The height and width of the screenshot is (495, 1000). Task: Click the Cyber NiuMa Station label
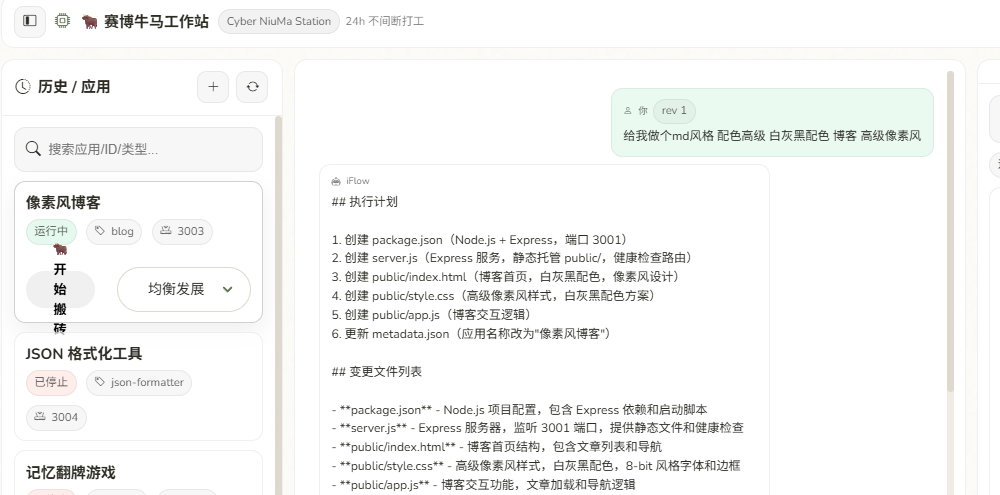tap(278, 21)
